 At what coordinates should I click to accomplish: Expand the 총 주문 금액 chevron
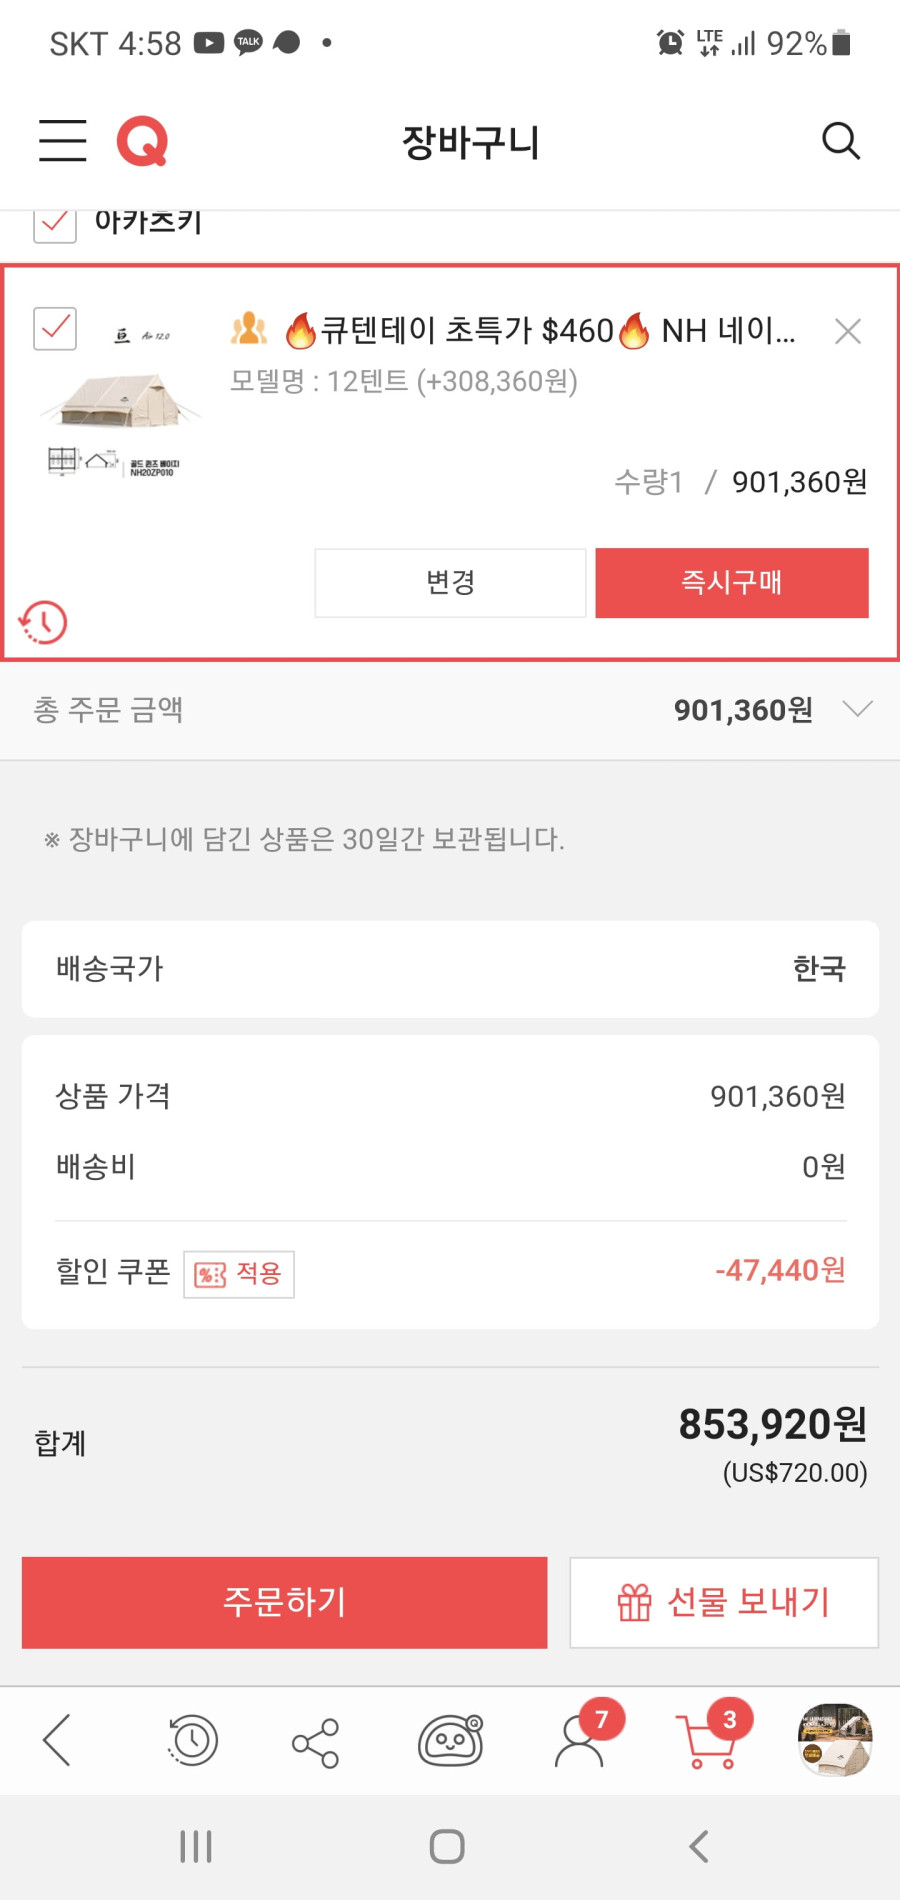coord(858,709)
